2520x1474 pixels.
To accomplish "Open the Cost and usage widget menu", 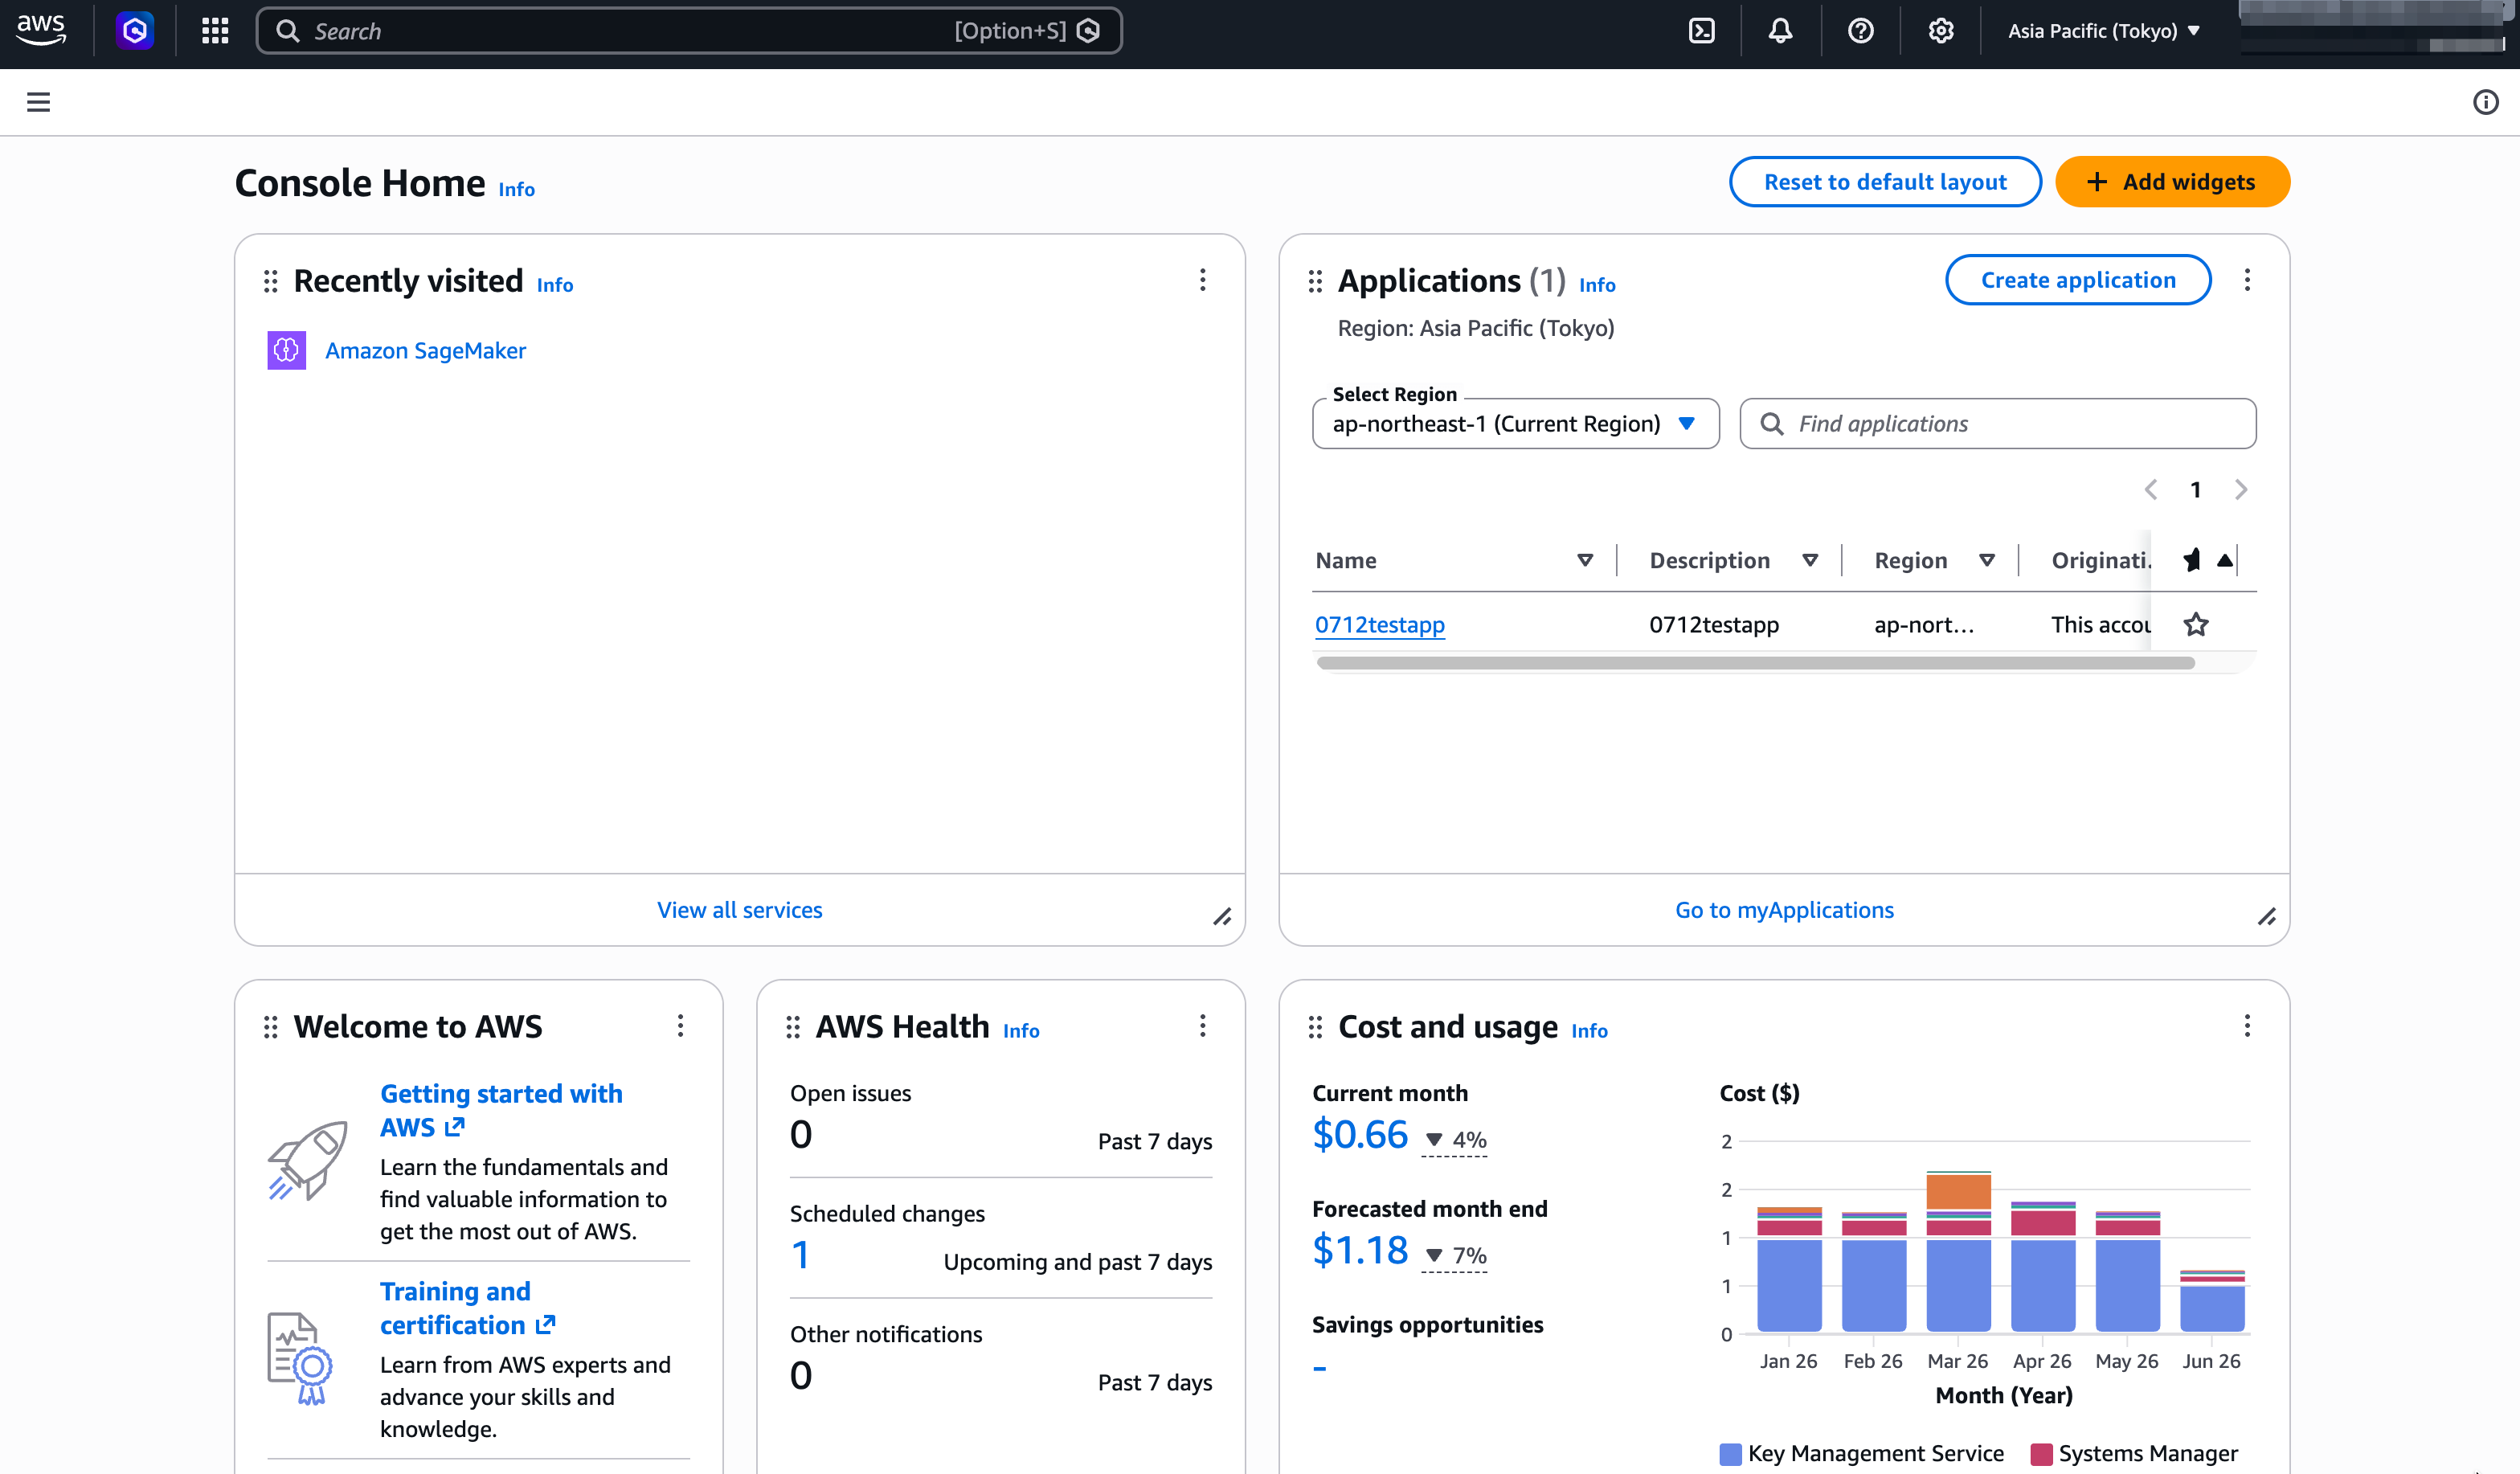I will (x=2247, y=1026).
